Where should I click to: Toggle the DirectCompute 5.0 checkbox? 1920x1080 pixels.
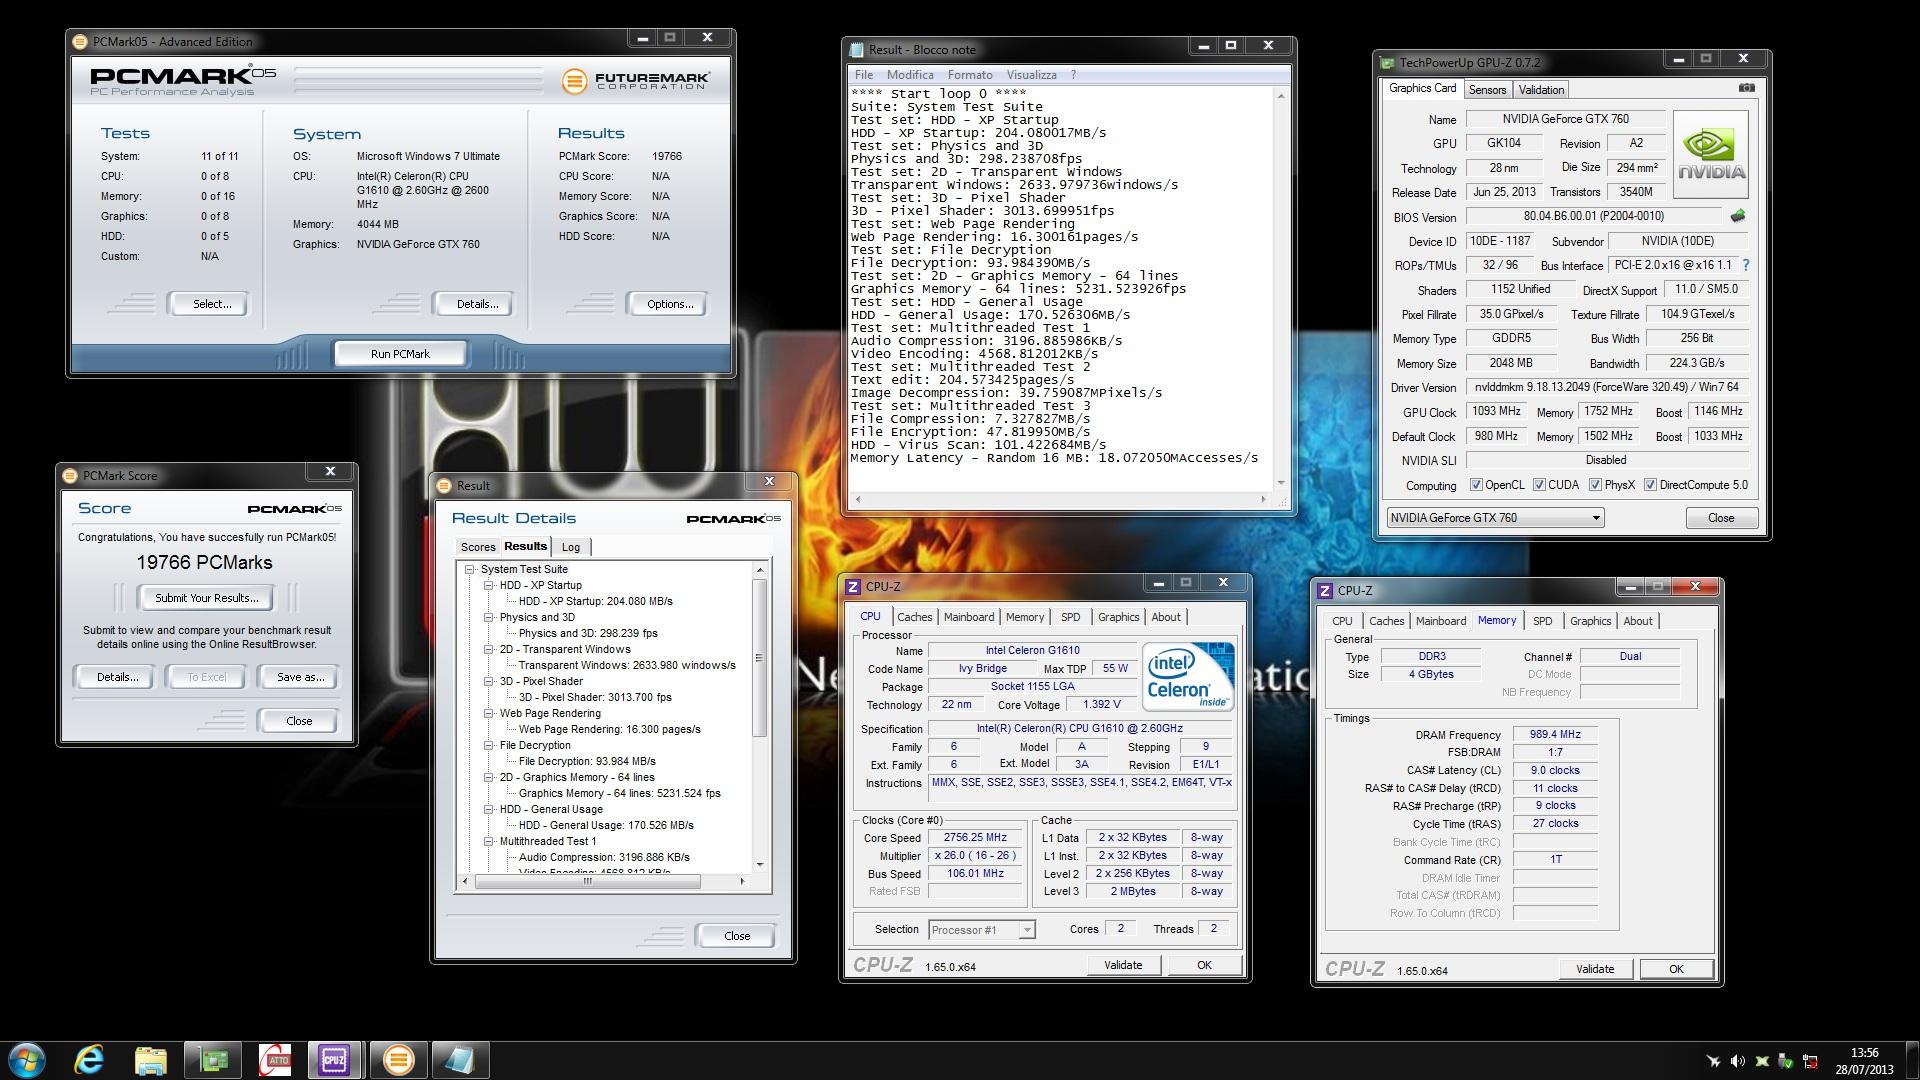tap(1650, 485)
